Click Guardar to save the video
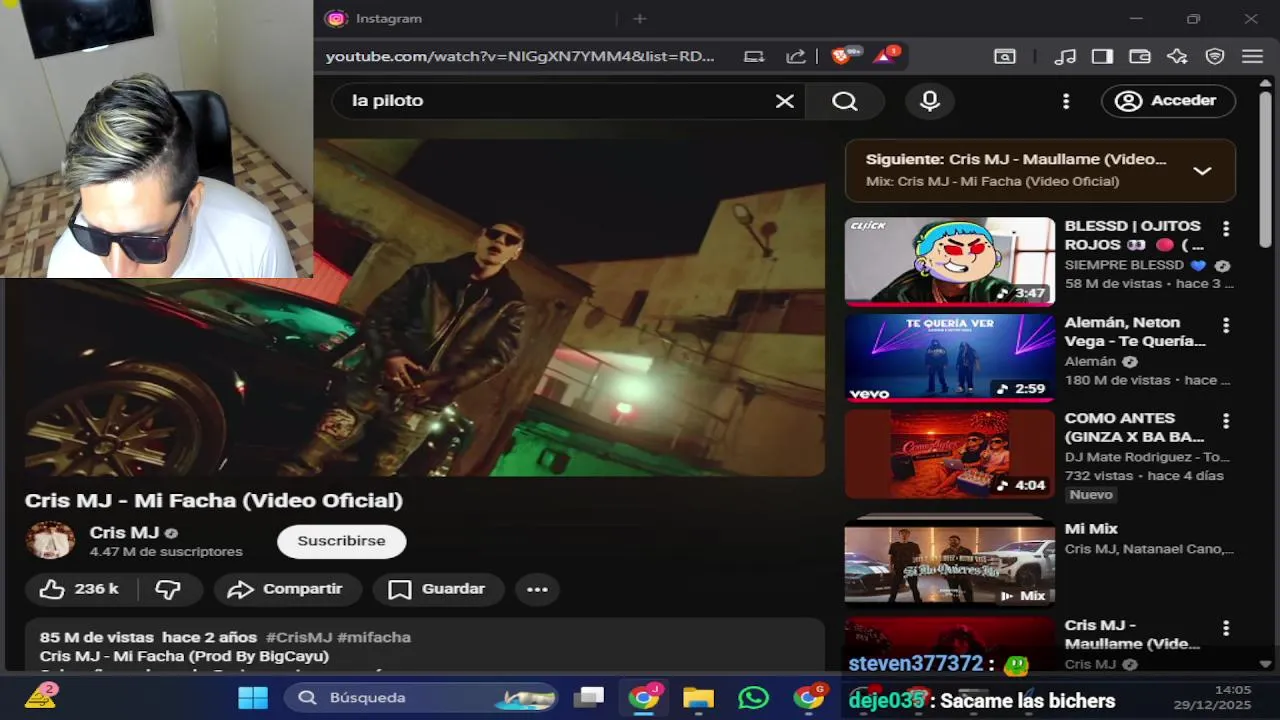Screen dimensions: 1280x720 point(436,589)
